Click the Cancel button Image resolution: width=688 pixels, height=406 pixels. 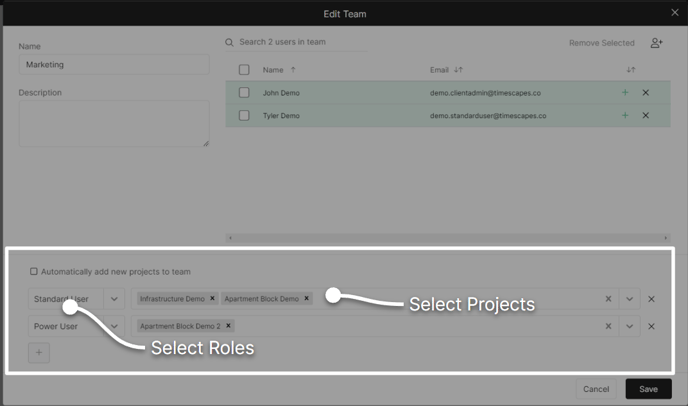596,389
